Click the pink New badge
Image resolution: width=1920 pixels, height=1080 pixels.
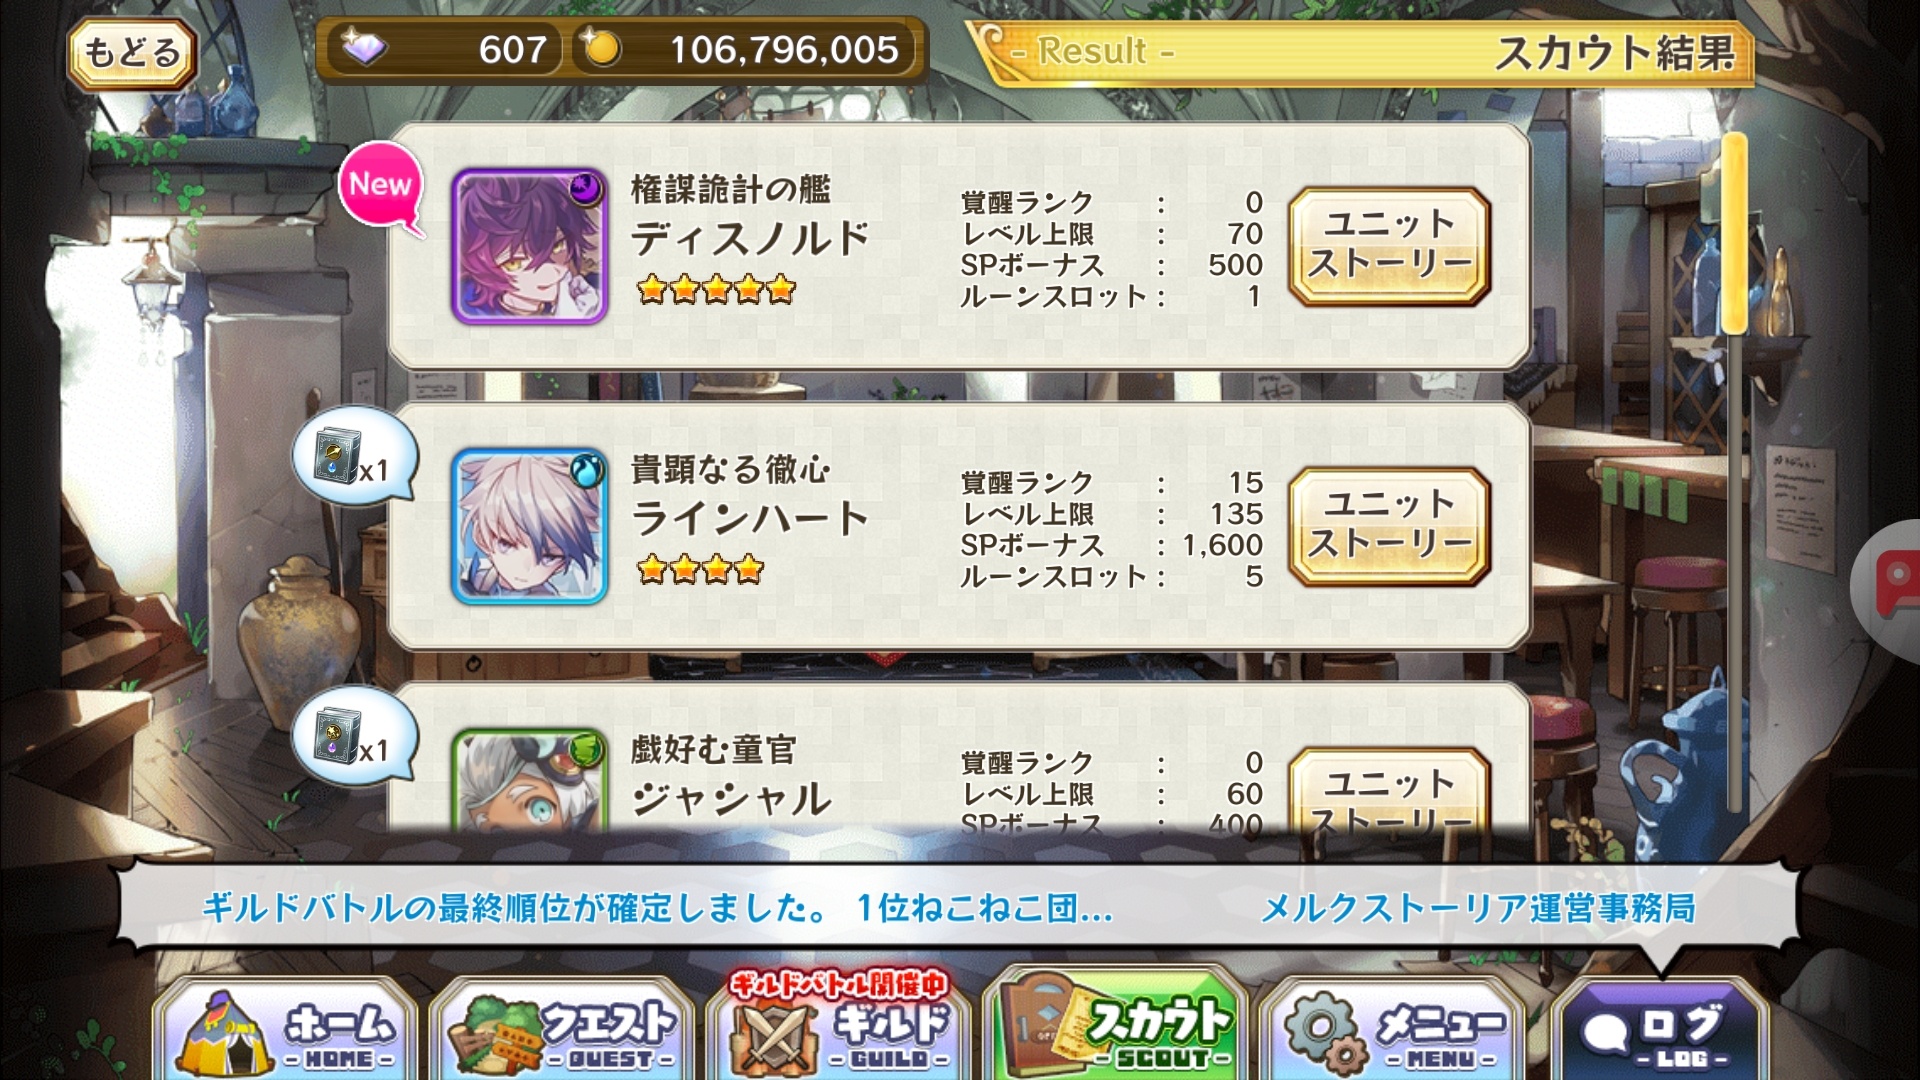[381, 187]
